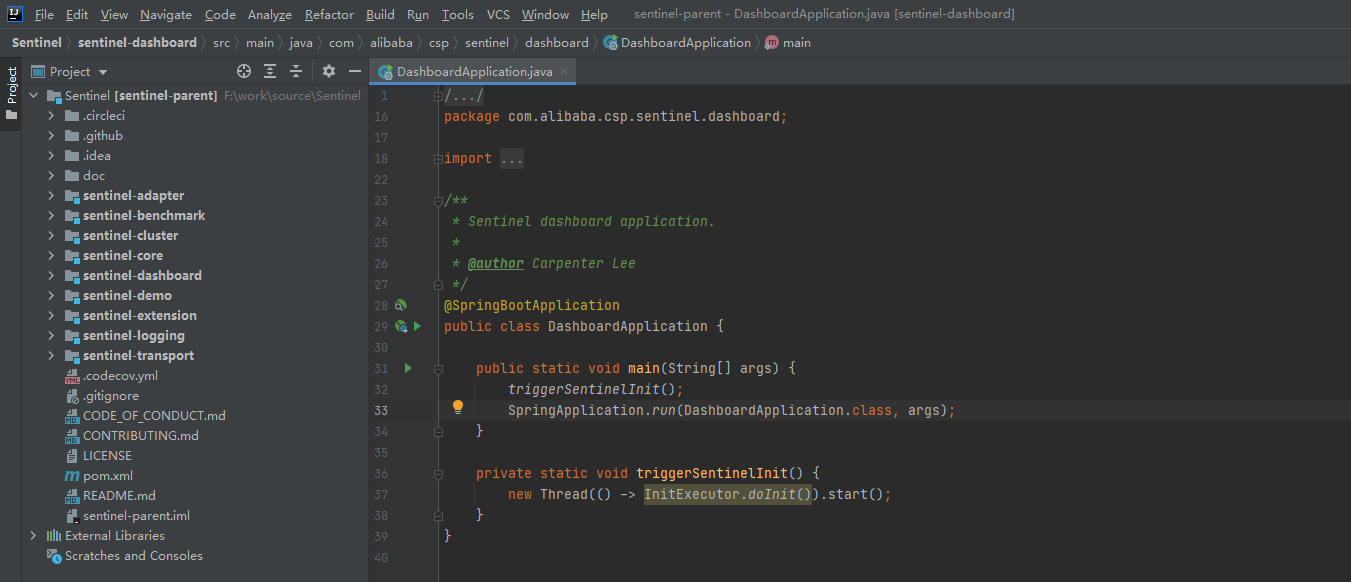
Task: Click the @SpringBootApplication annotation
Action: coord(532,305)
